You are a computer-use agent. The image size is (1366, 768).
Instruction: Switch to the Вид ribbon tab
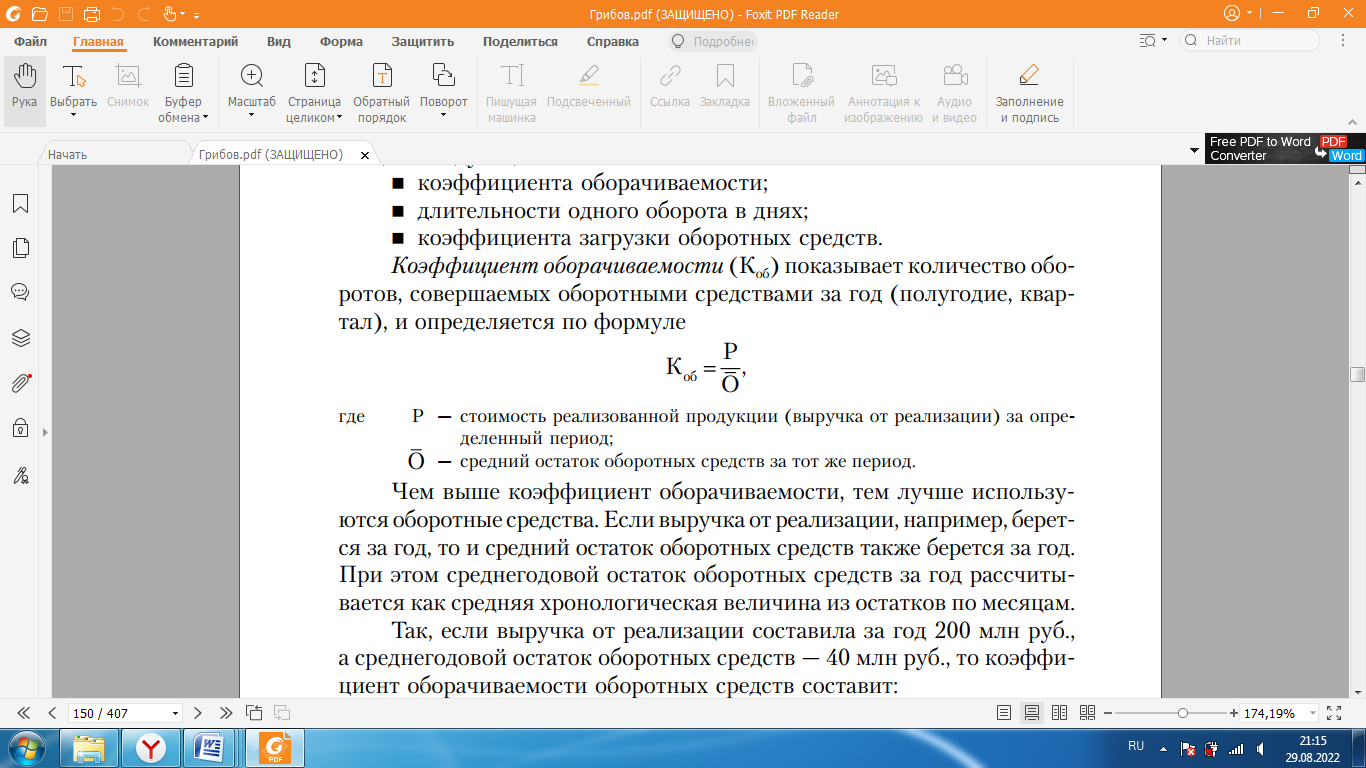tap(279, 42)
